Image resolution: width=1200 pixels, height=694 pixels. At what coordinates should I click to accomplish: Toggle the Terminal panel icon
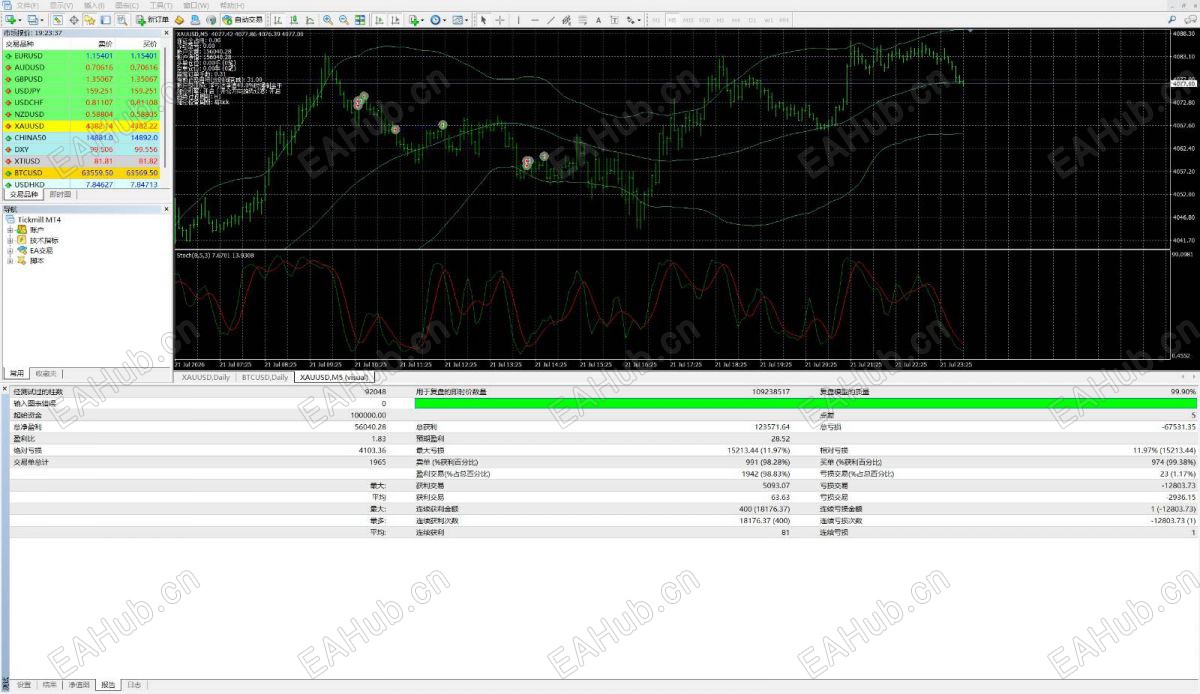105,20
